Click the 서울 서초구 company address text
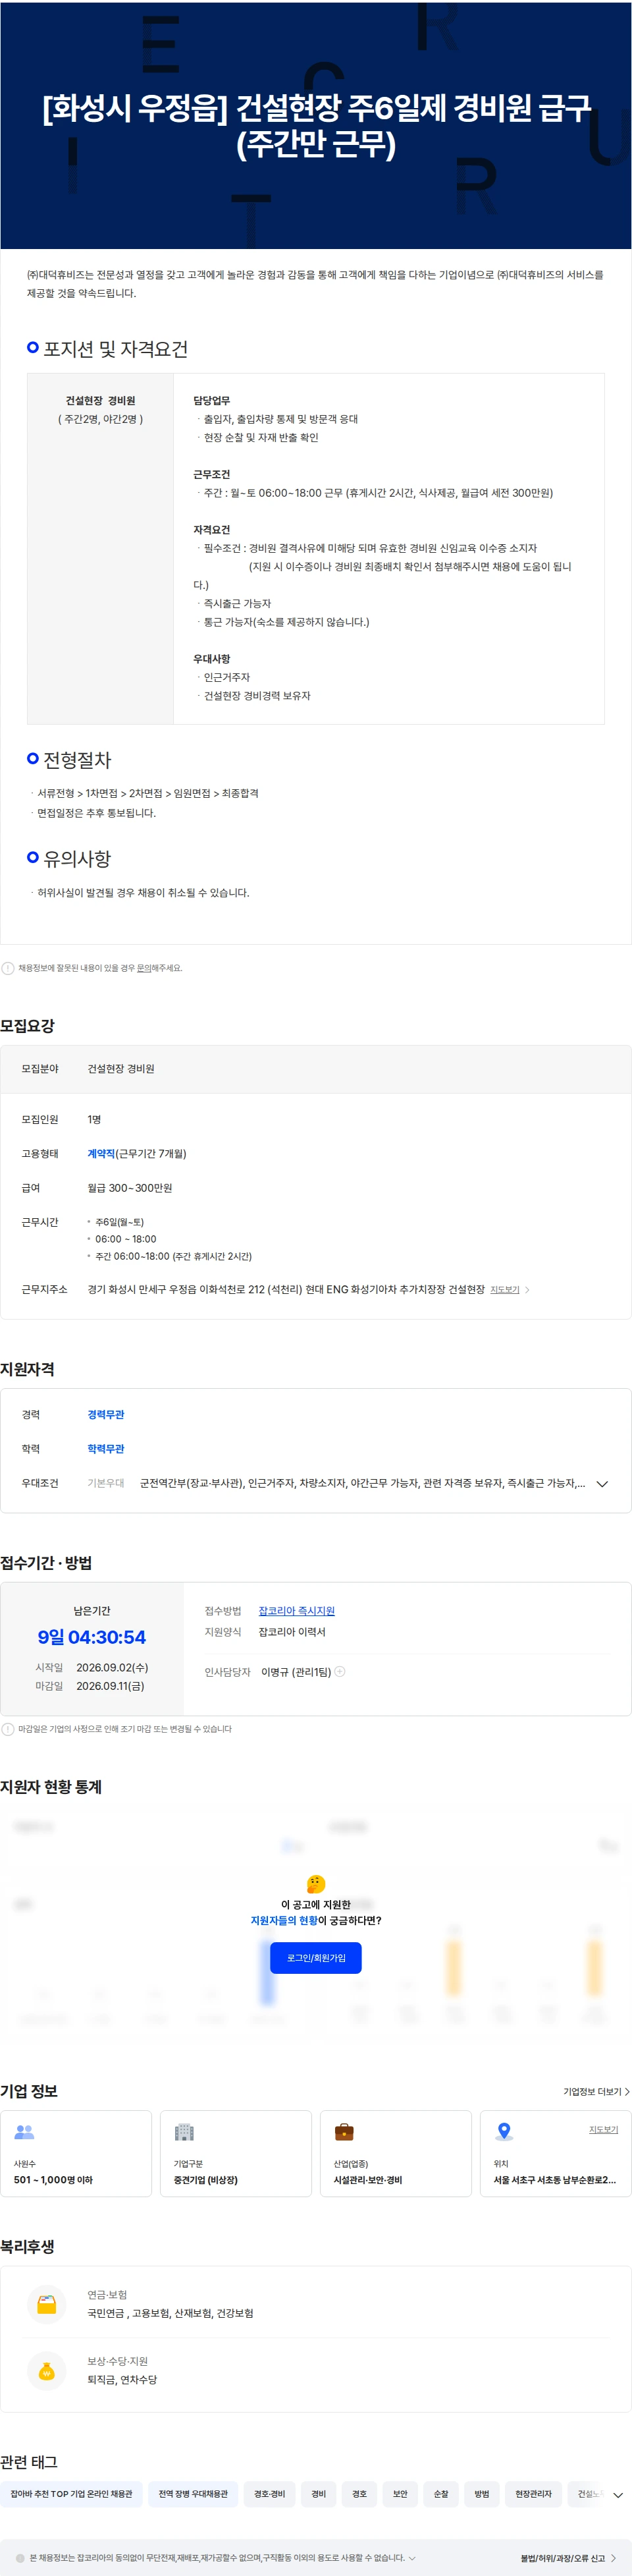 tap(554, 2180)
